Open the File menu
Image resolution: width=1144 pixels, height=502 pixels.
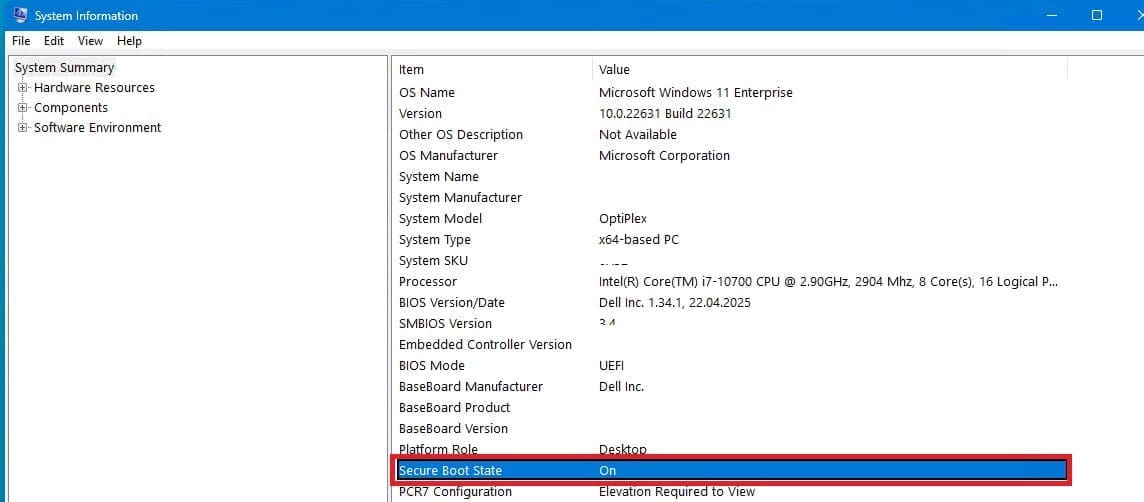[21, 41]
